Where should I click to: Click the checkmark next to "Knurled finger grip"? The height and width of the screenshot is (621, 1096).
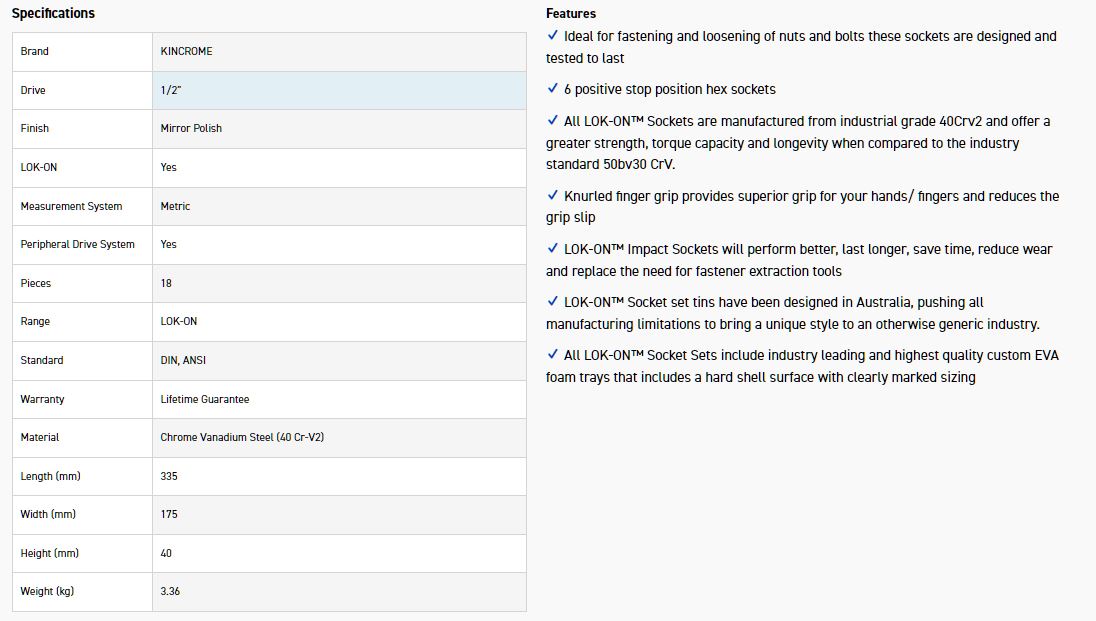[553, 195]
